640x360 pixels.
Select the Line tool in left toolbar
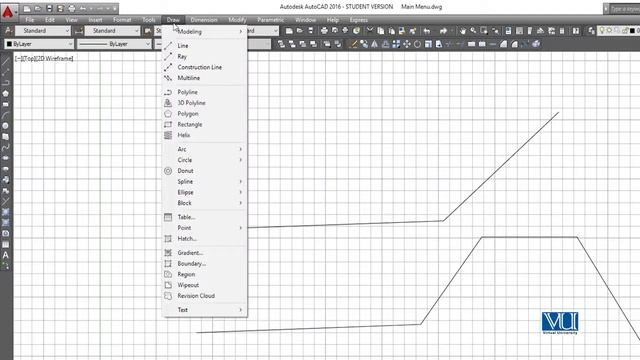(x=5, y=62)
